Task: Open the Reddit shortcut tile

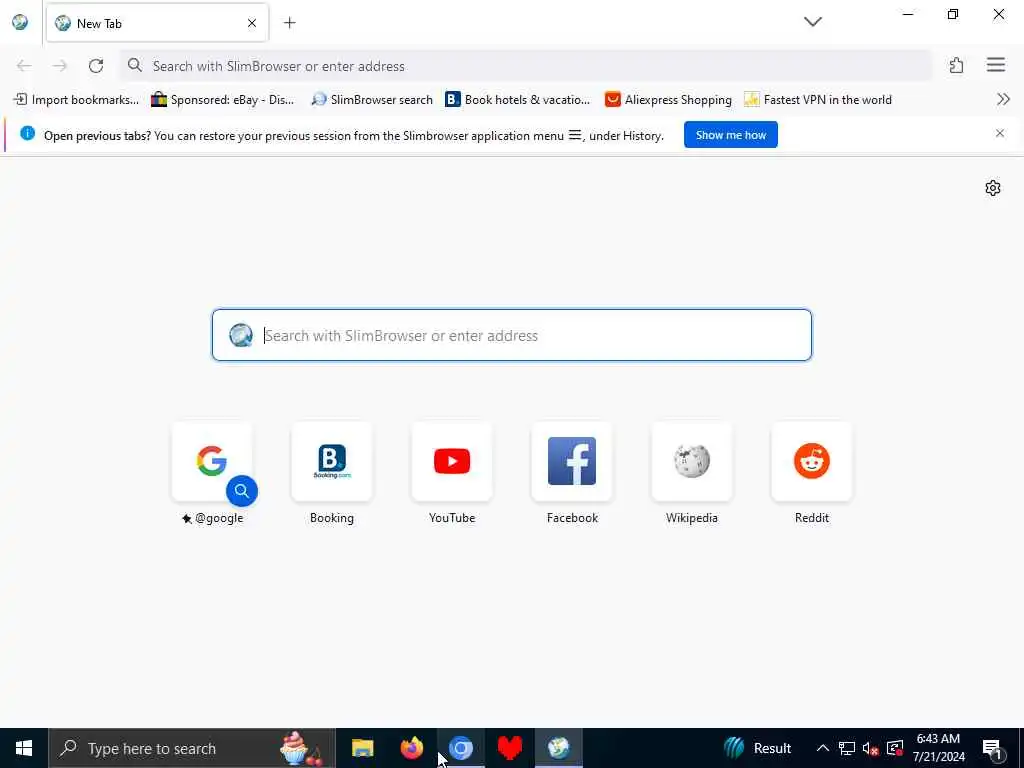Action: tap(812, 461)
